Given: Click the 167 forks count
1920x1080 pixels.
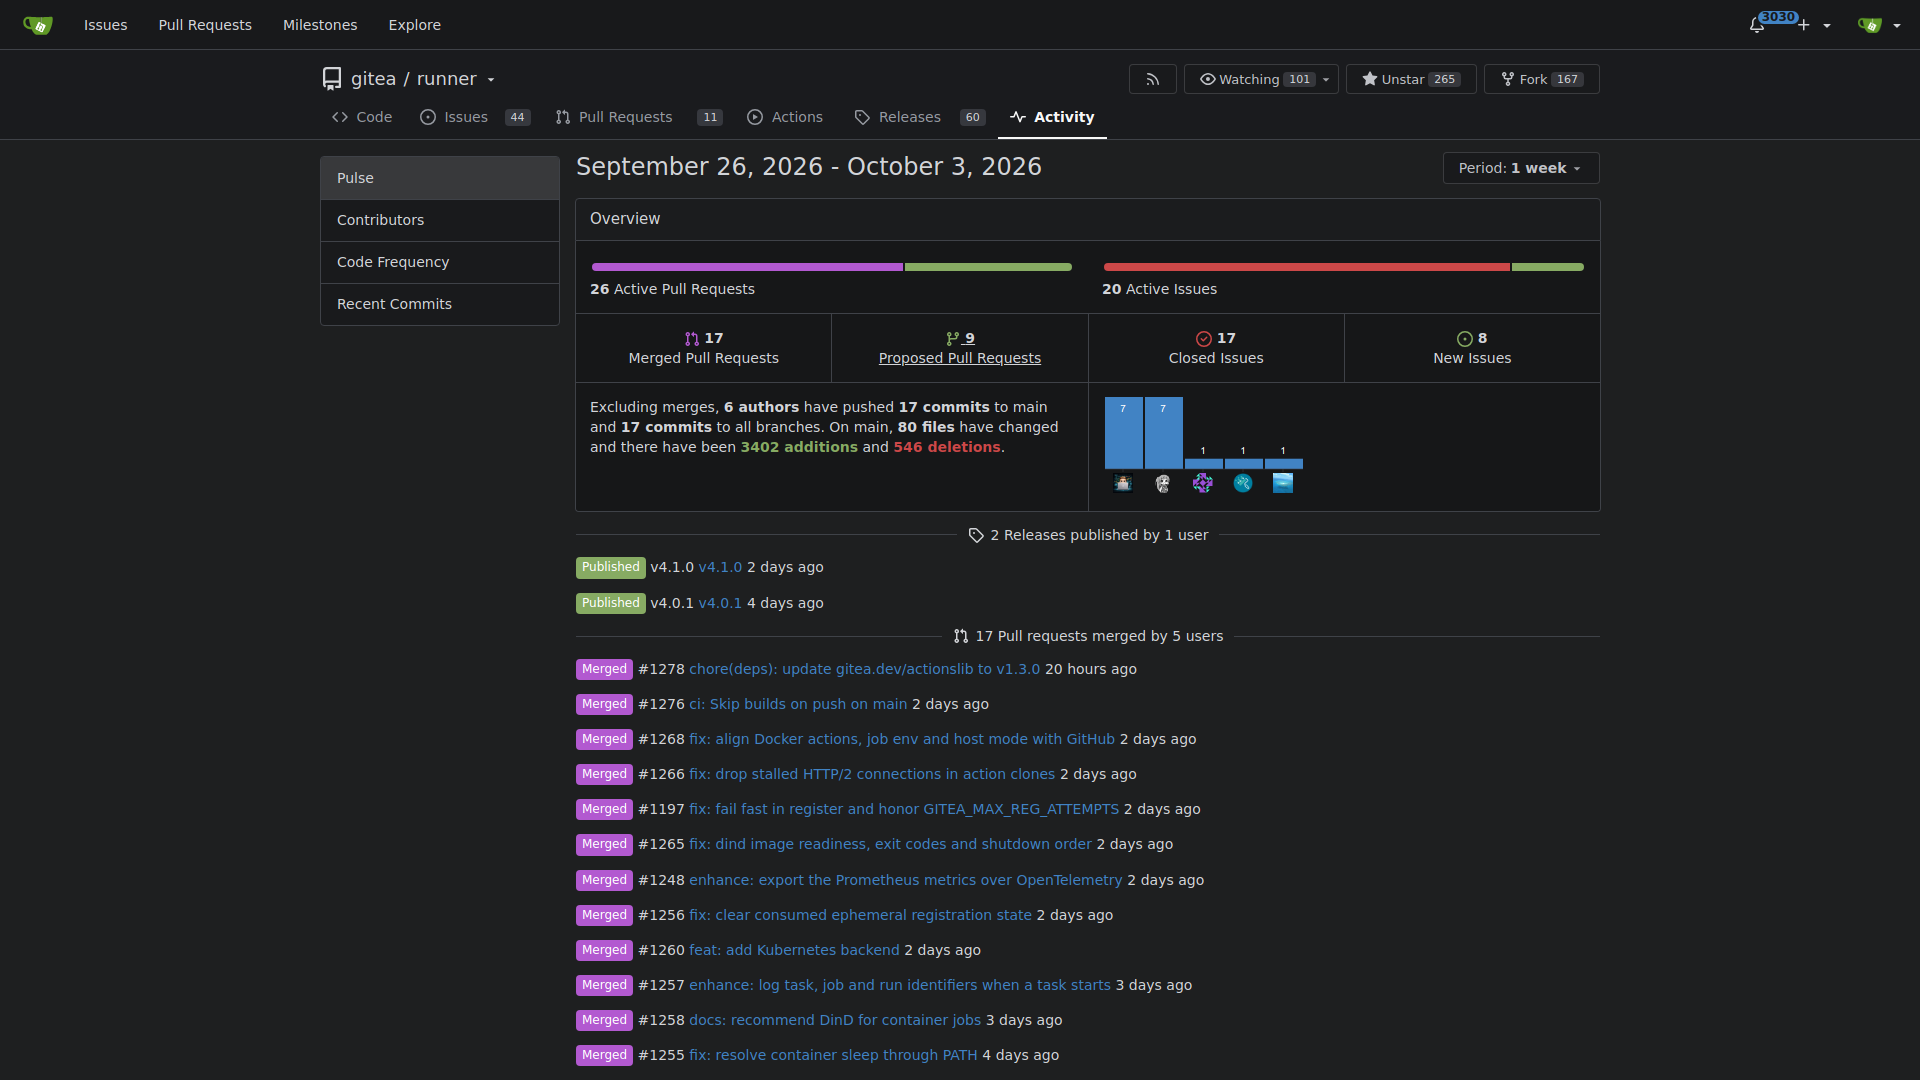Looking at the screenshot, I should click(x=1568, y=79).
